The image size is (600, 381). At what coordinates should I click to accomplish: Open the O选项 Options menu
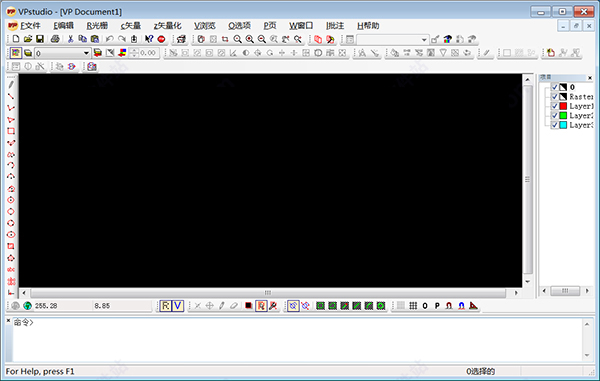coord(239,26)
